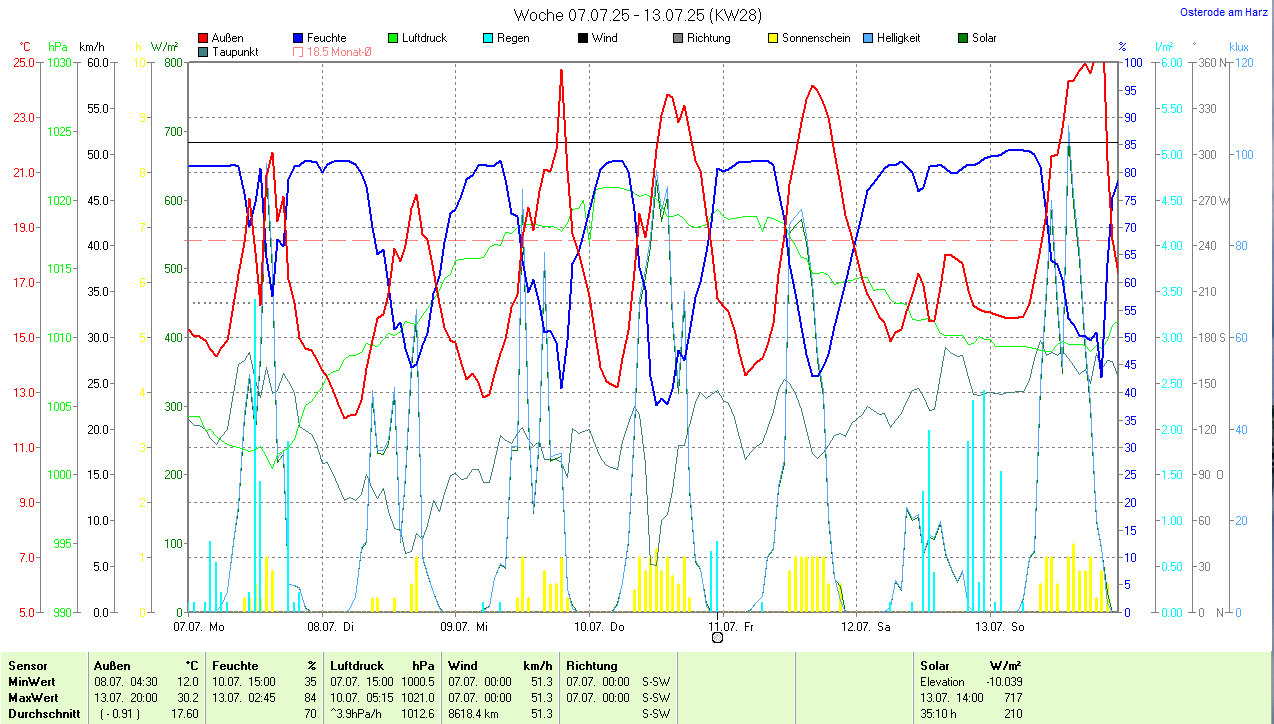Click the Helligkeit legend swatch

(x=868, y=38)
